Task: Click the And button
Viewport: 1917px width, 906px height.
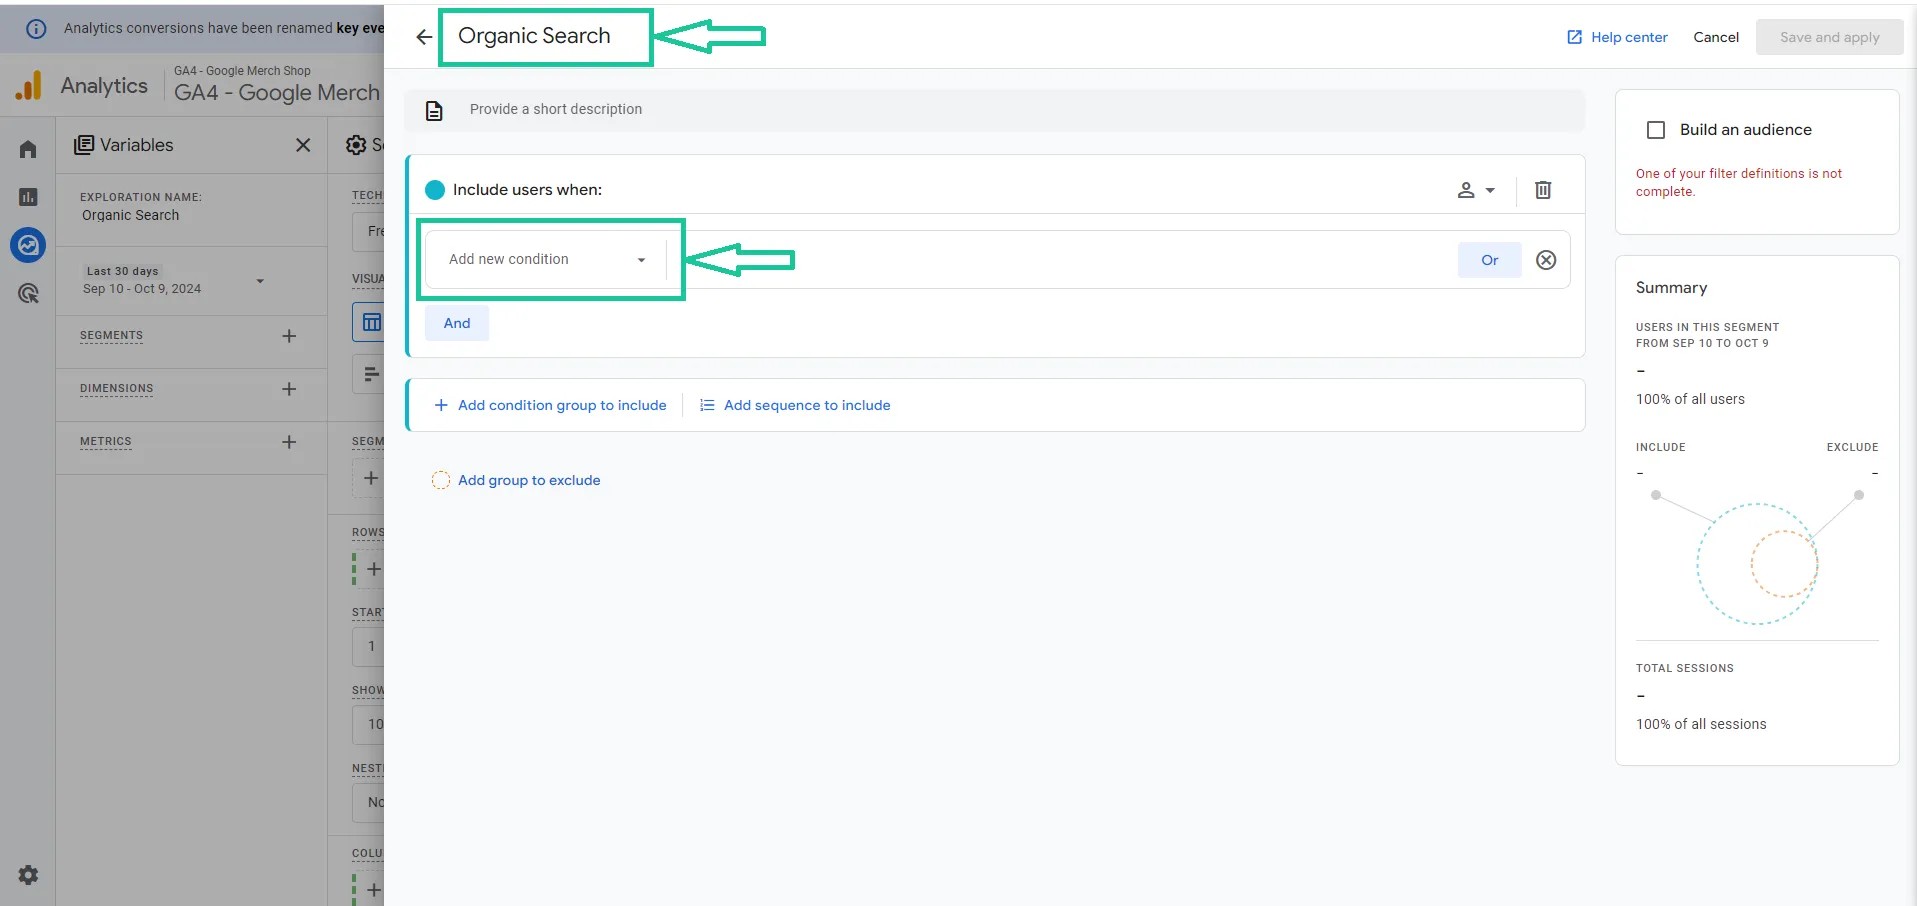Action: pyautogui.click(x=457, y=323)
